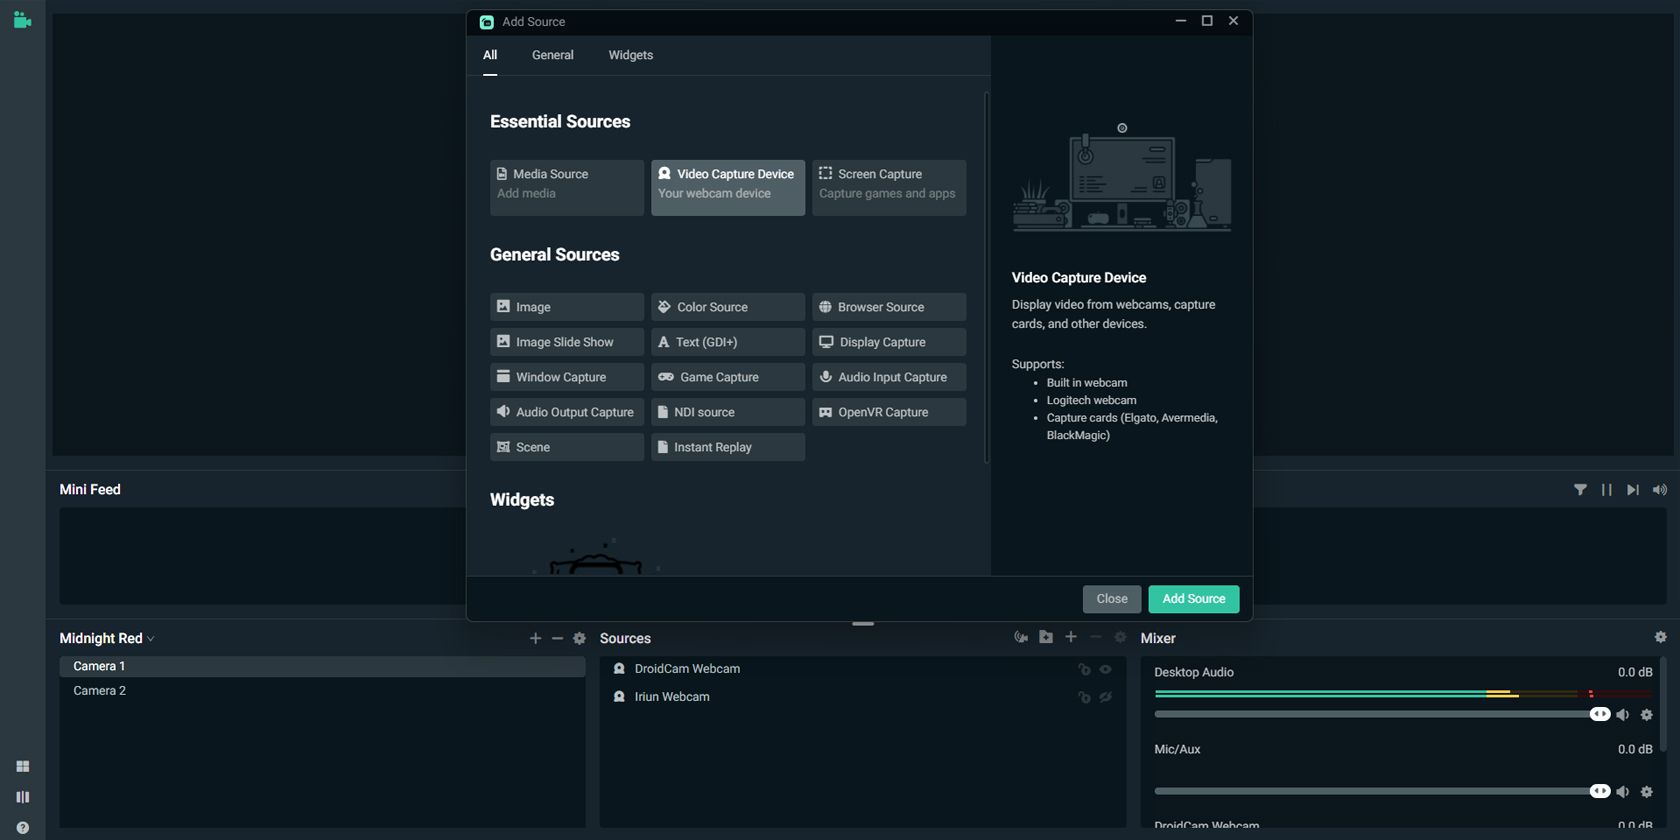Open scene settings gear icon
Screen dimensions: 1680x840
(579, 638)
